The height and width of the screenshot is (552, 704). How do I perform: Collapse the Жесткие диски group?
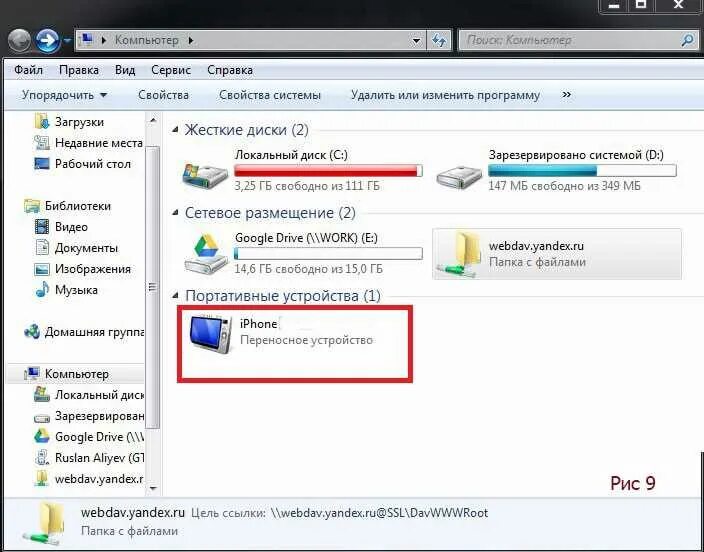pos(175,130)
